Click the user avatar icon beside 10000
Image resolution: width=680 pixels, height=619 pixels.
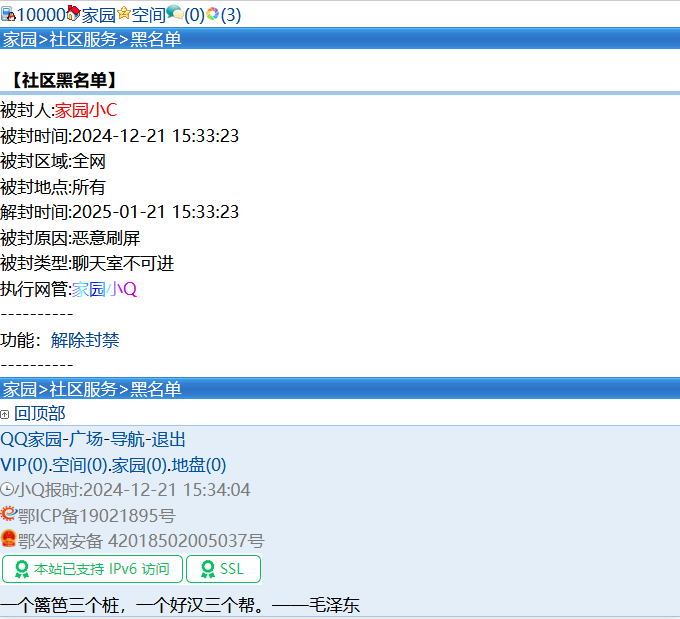coord(8,14)
